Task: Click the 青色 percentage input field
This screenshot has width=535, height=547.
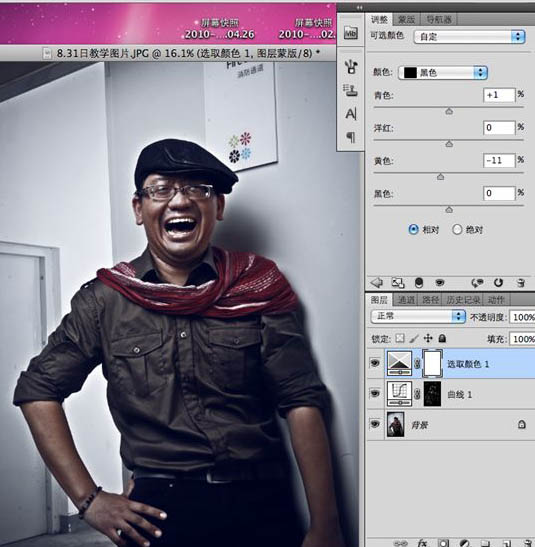Action: 499,95
